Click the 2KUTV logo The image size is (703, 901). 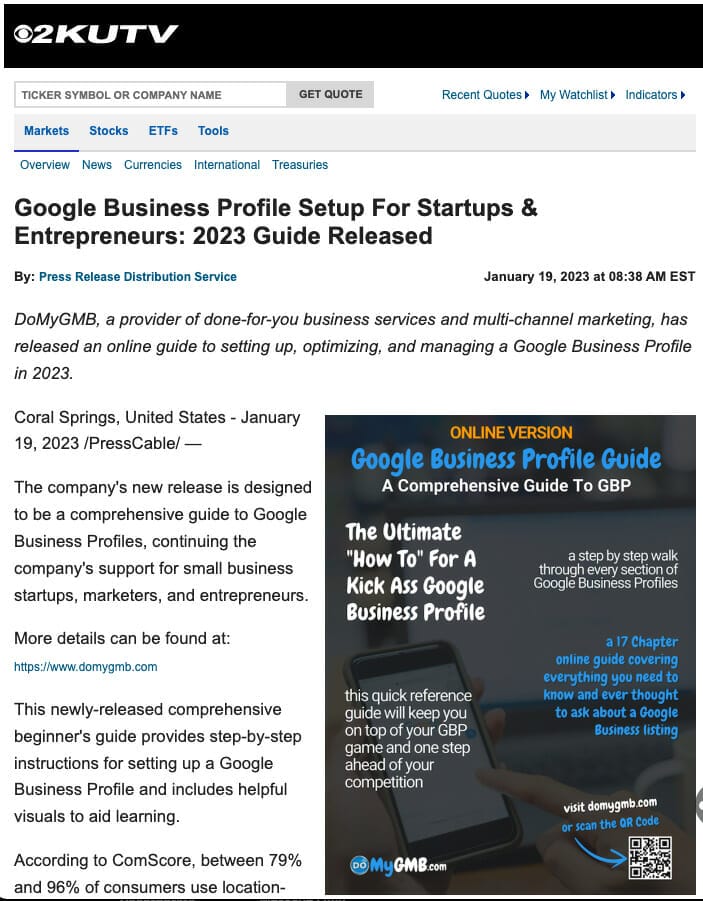(x=95, y=35)
